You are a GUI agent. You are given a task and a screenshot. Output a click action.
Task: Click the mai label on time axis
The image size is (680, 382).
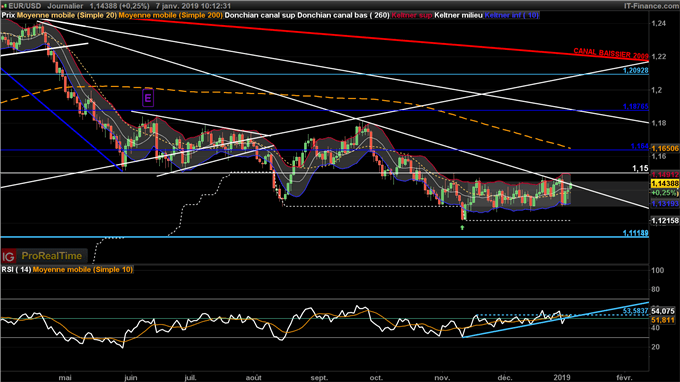tap(65, 378)
